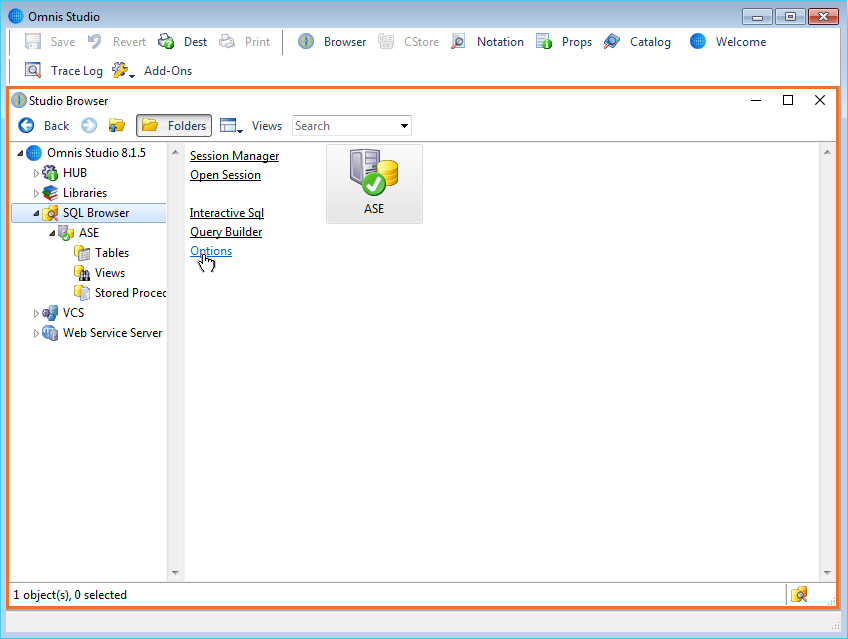Click the Libraries books icon in tree

tap(50, 193)
